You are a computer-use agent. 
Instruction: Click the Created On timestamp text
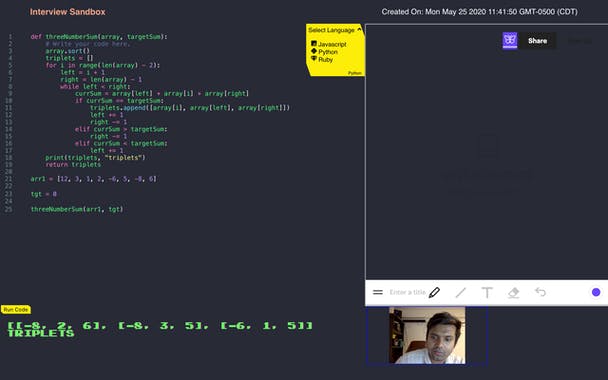coord(479,12)
